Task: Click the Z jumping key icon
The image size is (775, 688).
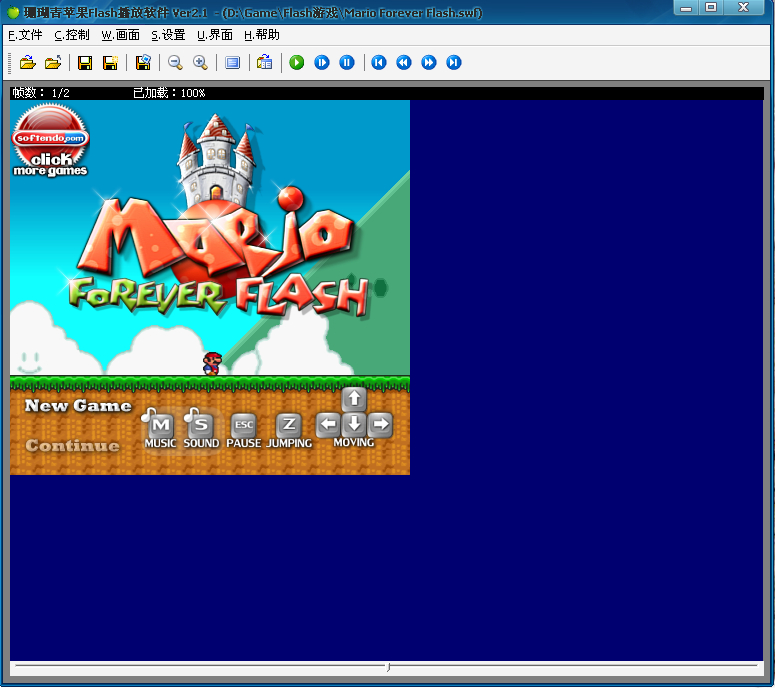Action: 289,425
